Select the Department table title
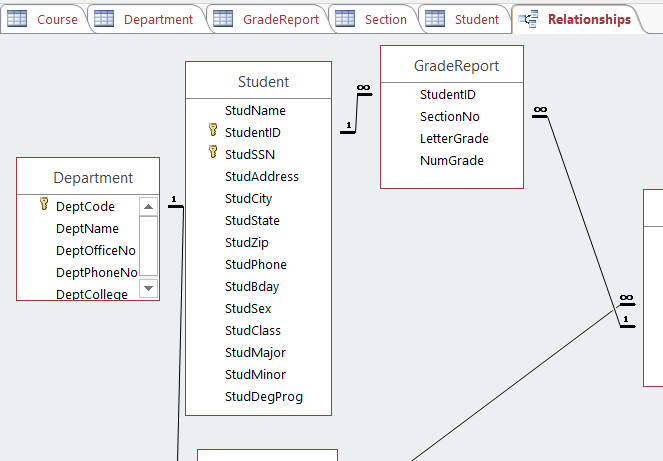Screen dimensions: 663x461 tap(93, 178)
